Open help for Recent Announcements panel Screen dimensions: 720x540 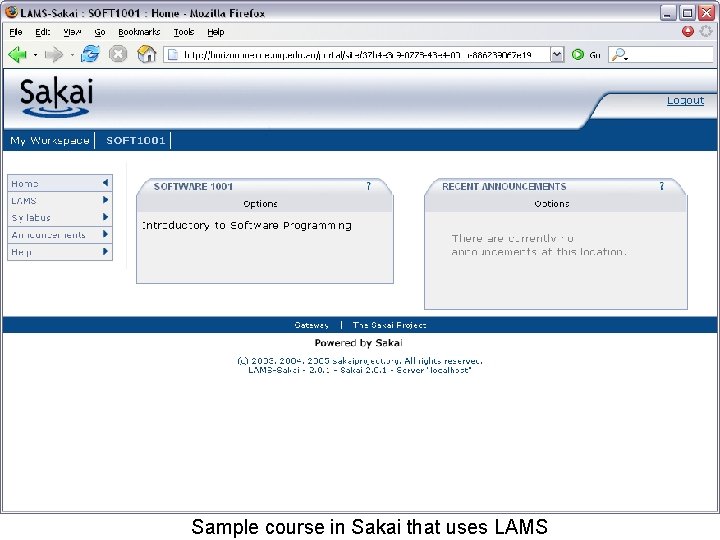661,186
